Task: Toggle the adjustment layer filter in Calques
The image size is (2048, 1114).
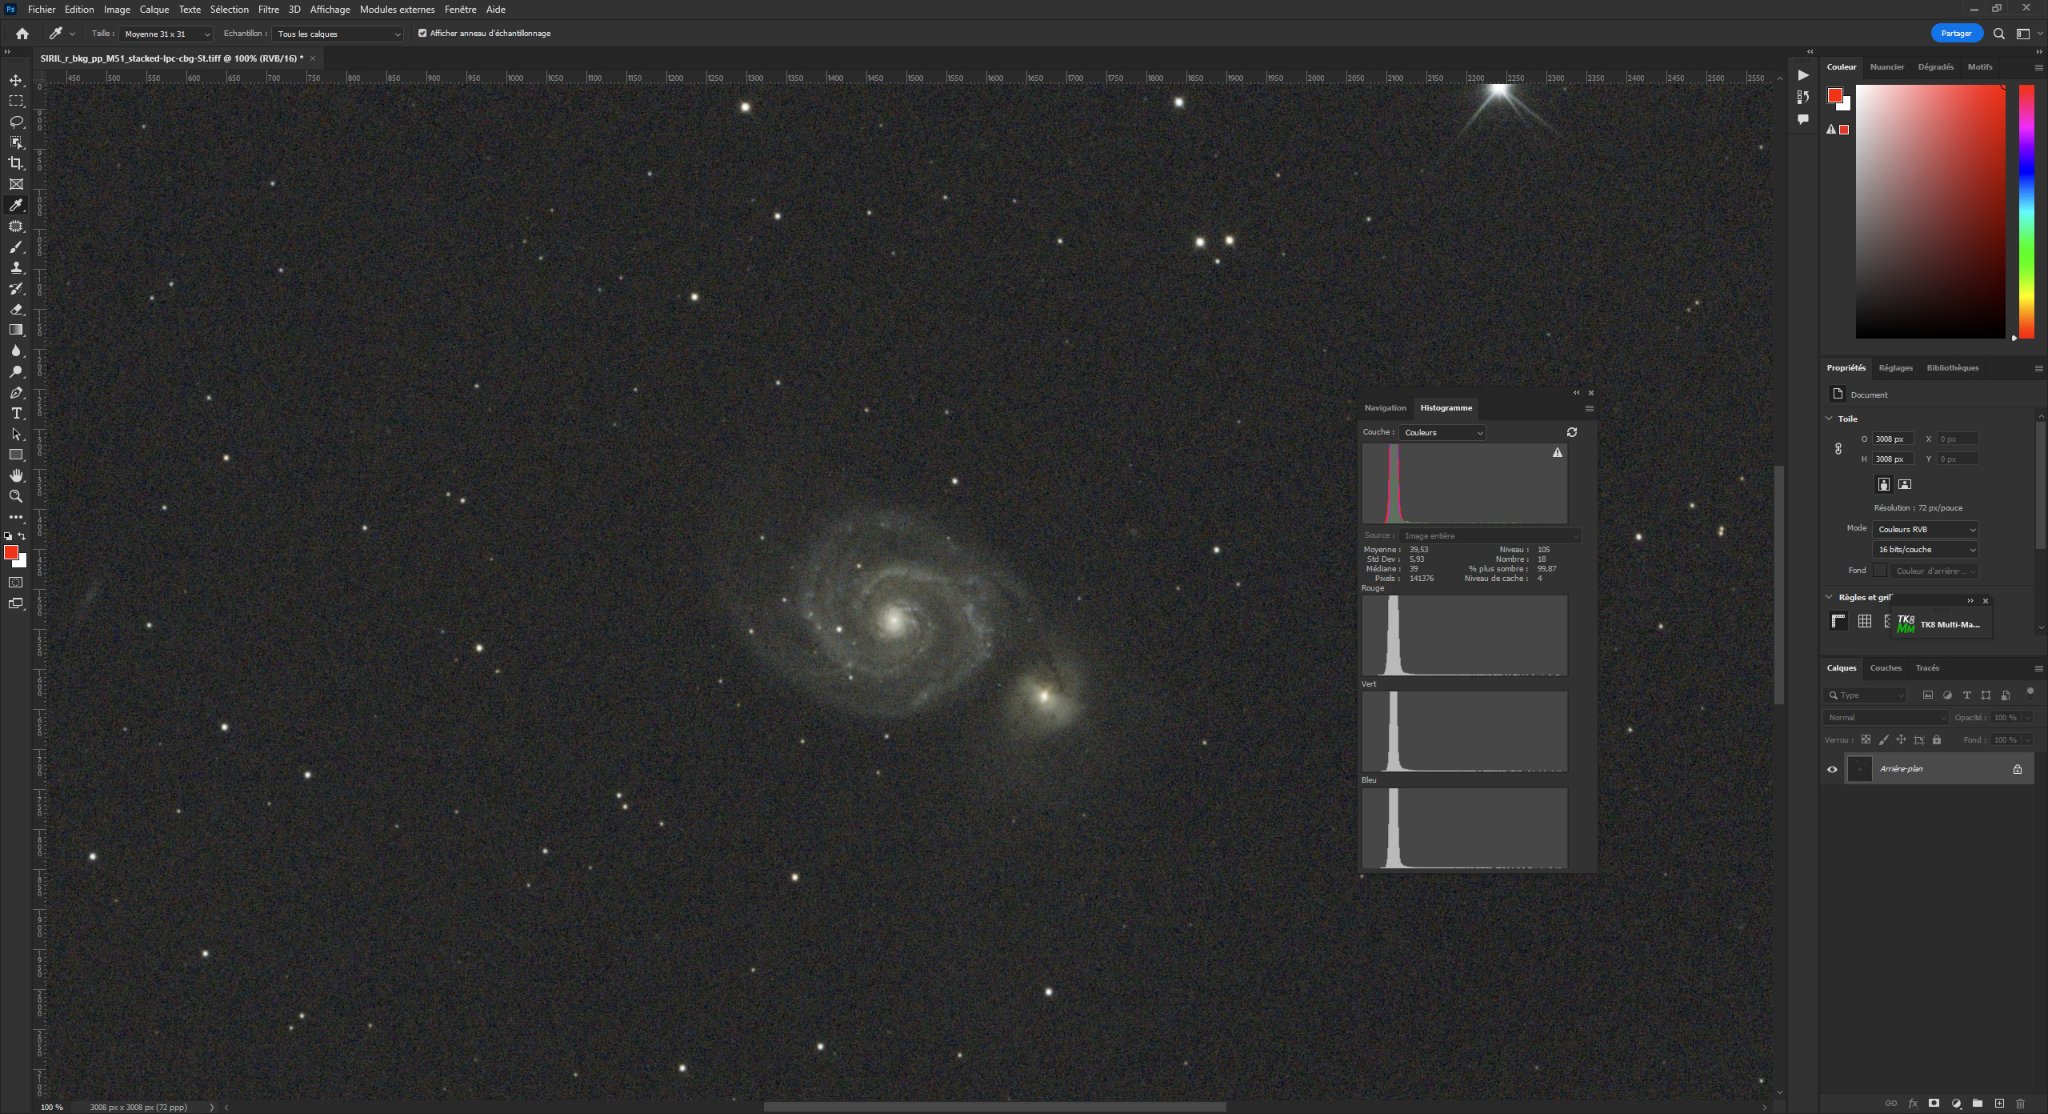Action: [1947, 695]
